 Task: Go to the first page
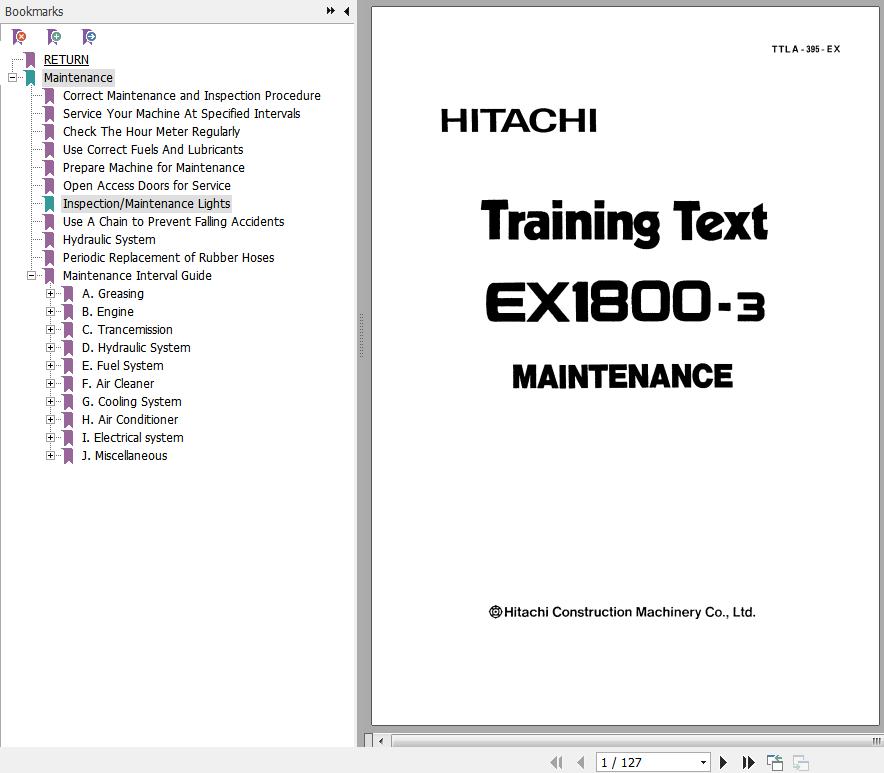(x=556, y=762)
